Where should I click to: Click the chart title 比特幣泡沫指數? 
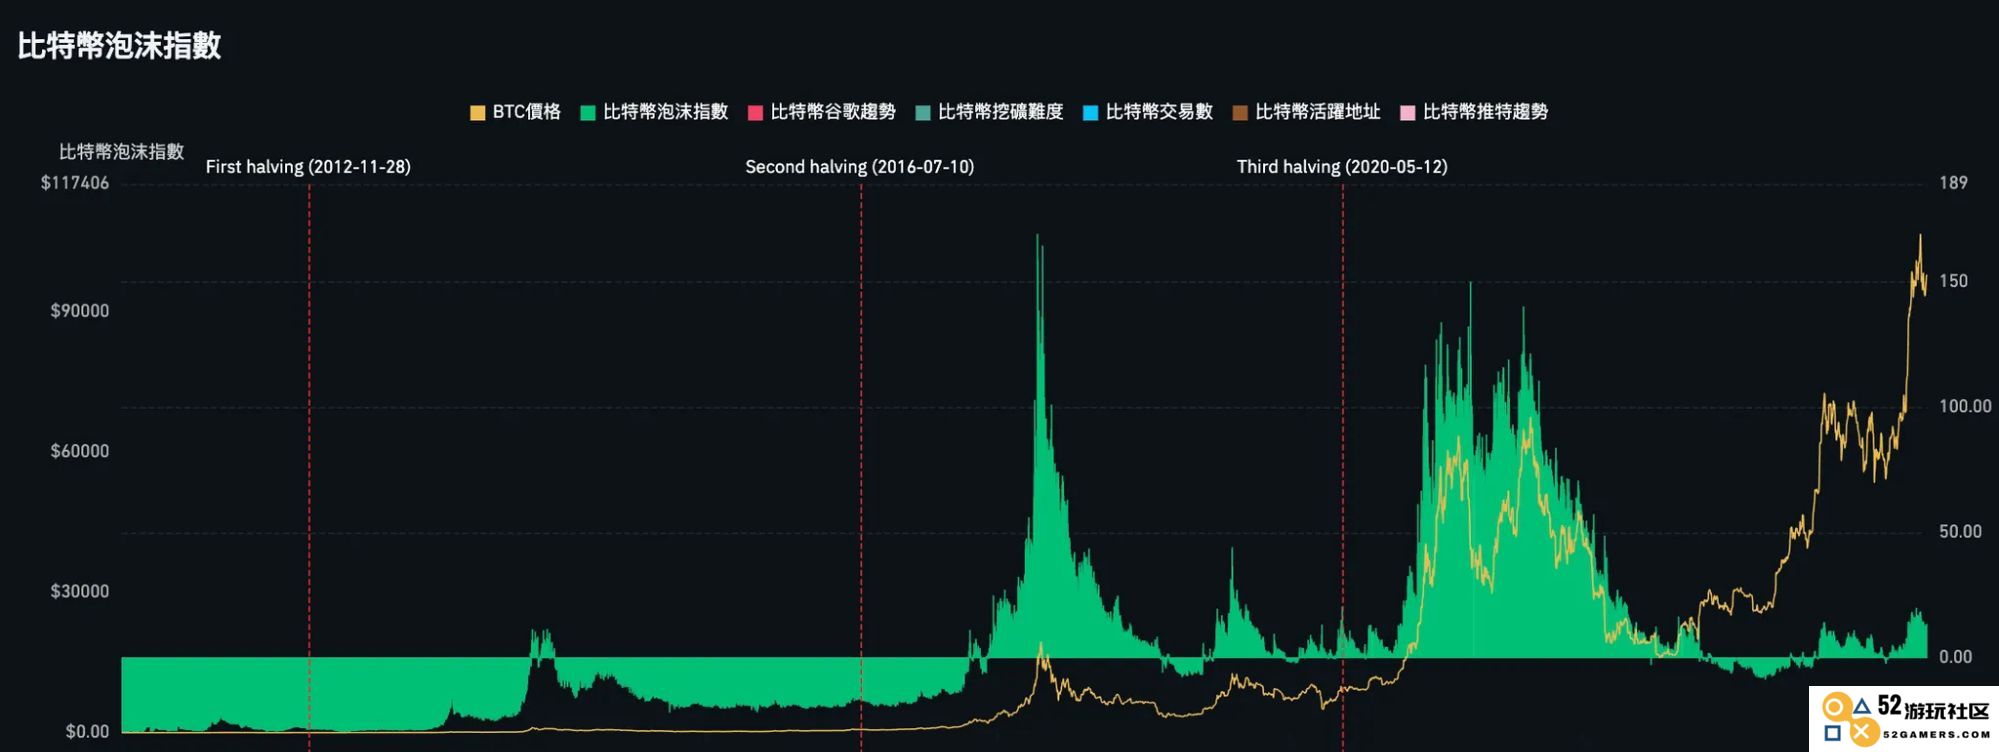119,46
